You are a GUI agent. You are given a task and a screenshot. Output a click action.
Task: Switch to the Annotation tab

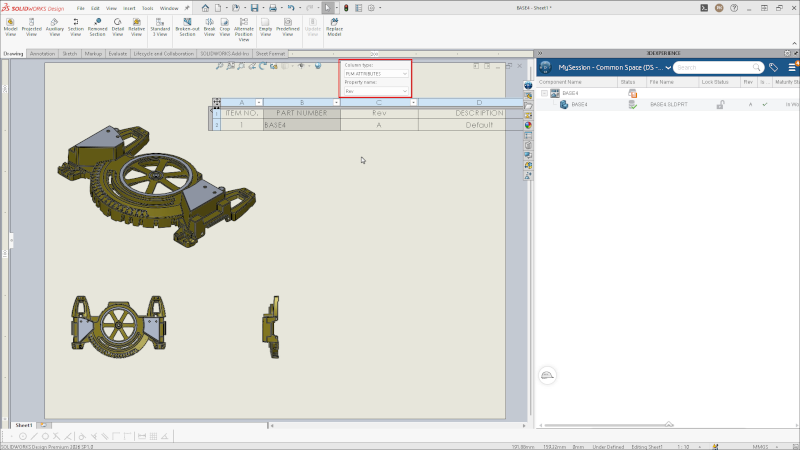[x=43, y=53]
